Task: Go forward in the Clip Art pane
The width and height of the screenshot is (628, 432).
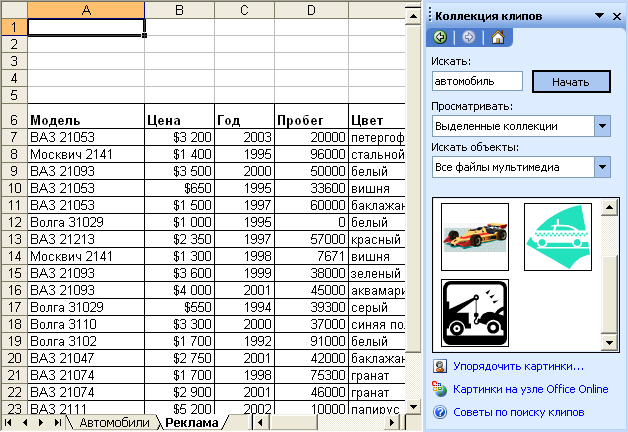Action: [468, 37]
